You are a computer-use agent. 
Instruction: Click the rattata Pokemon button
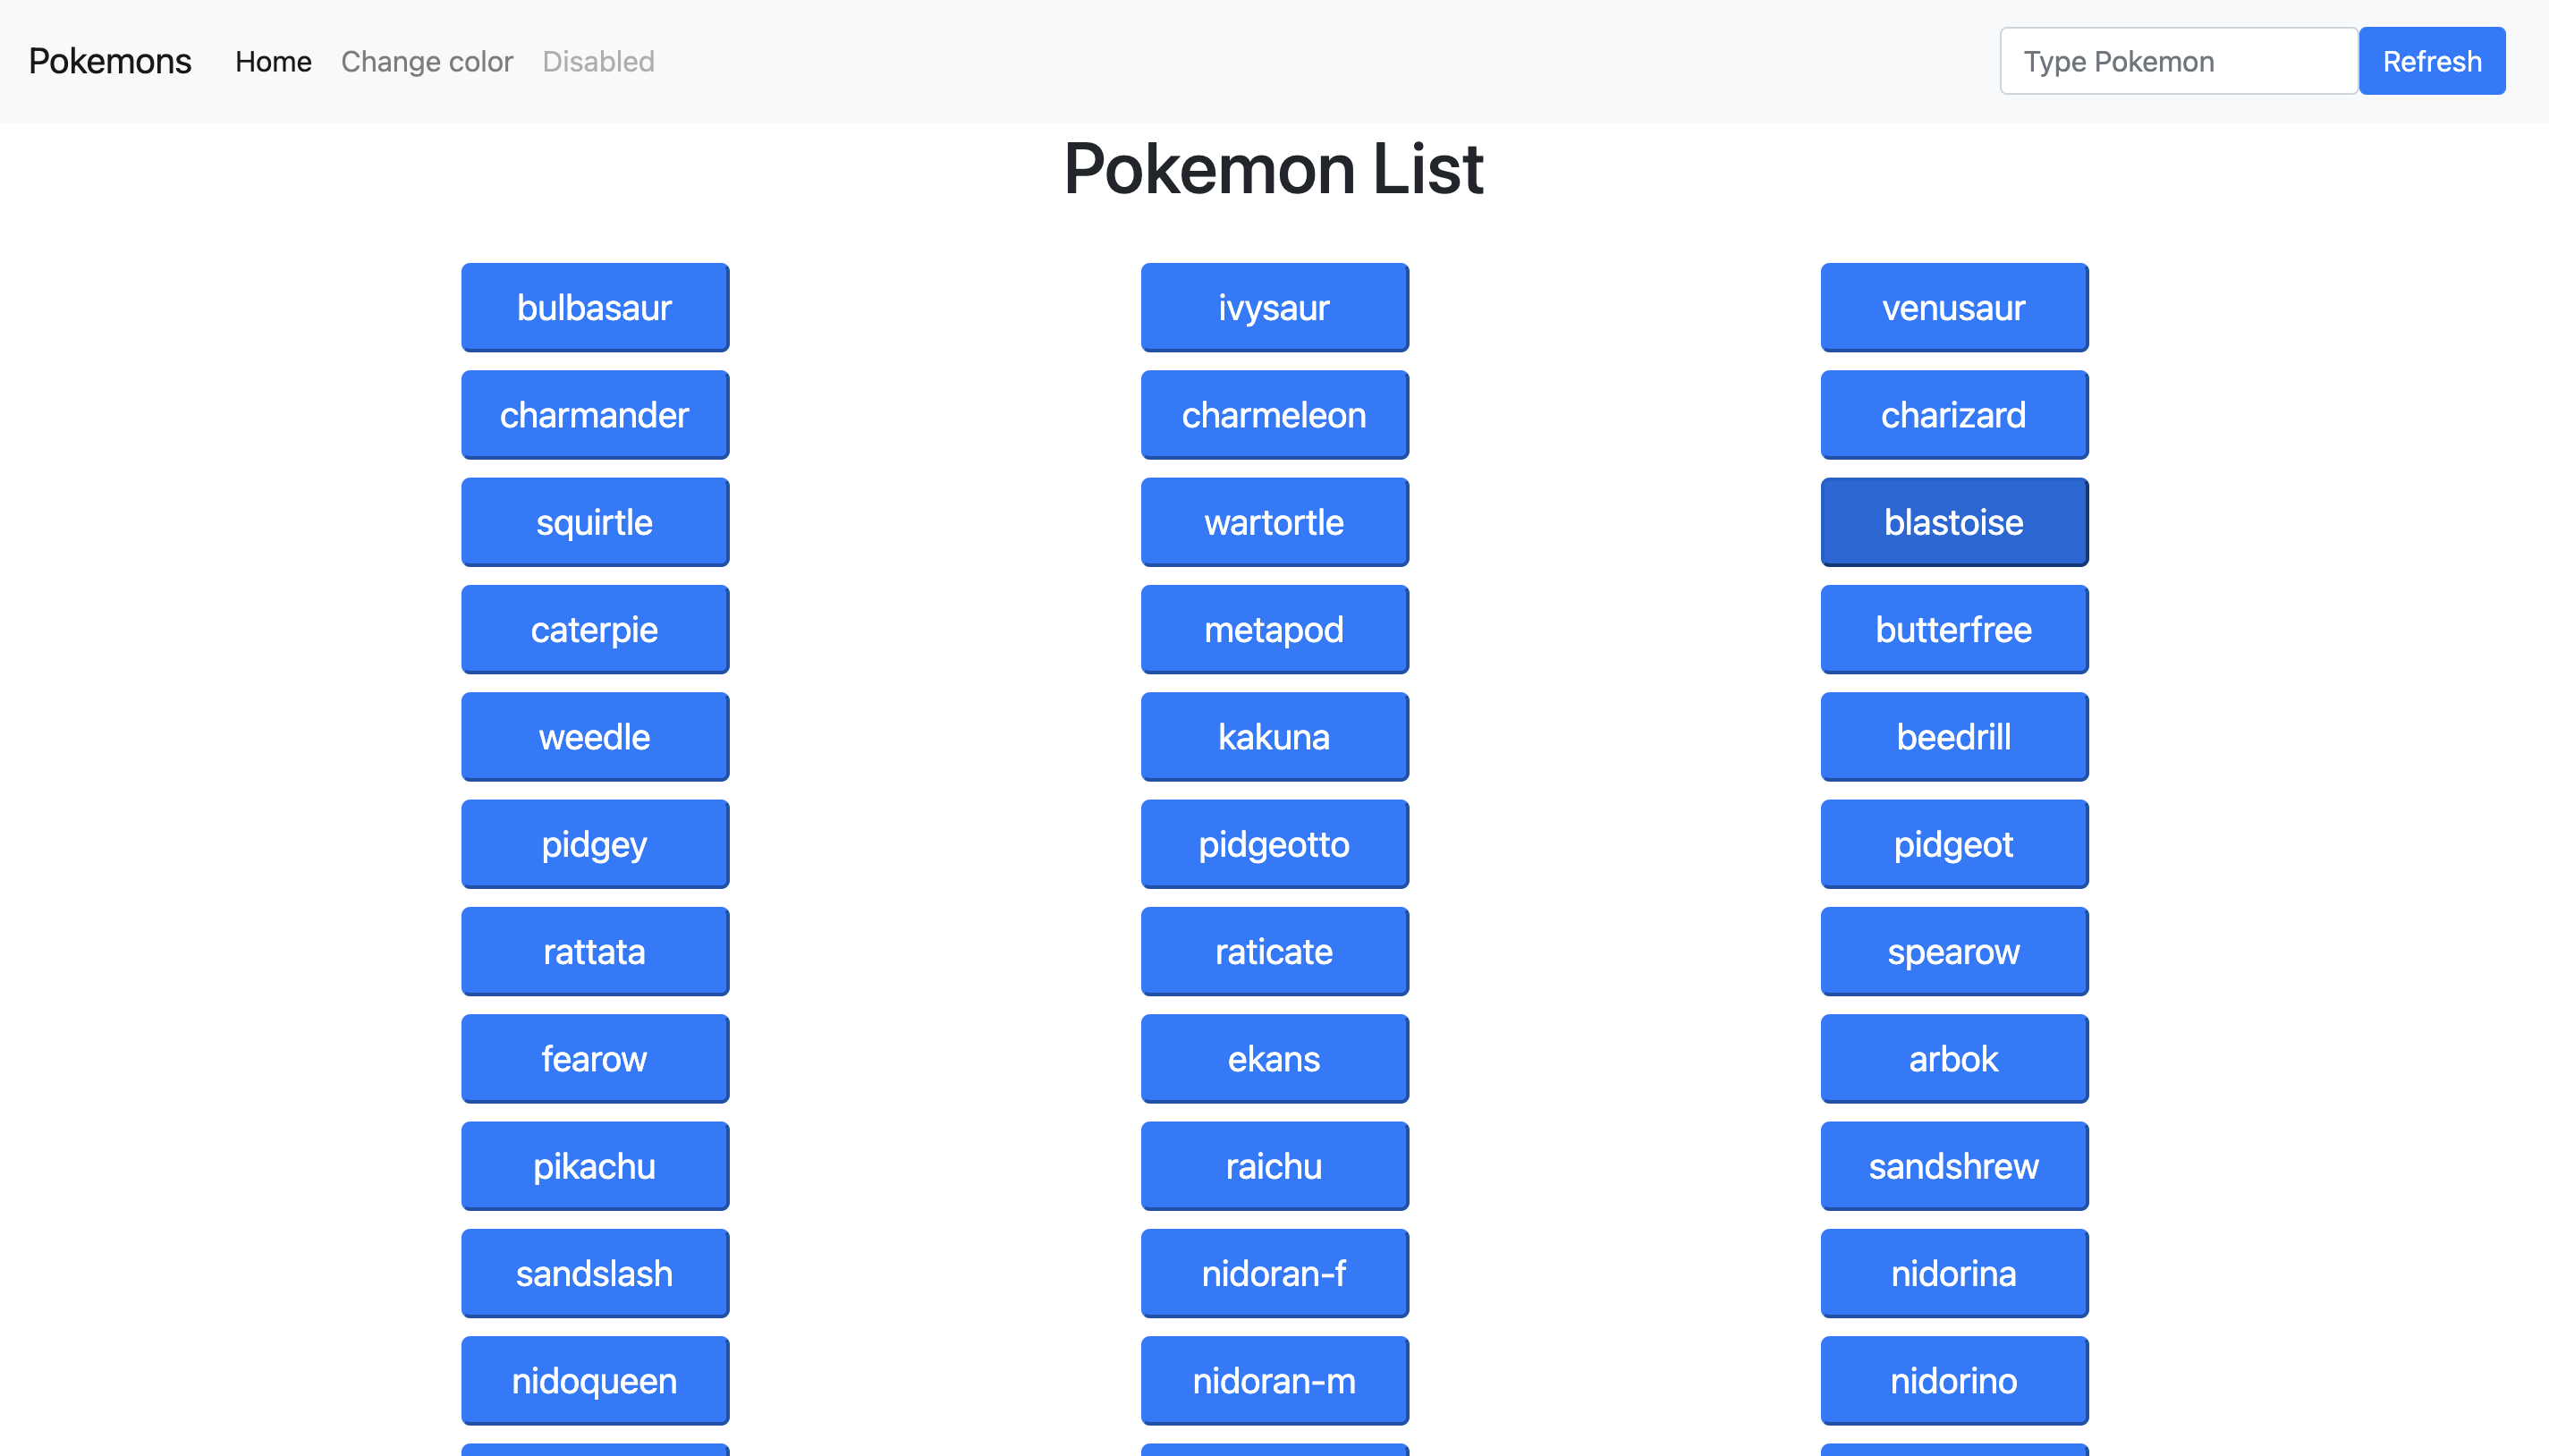click(x=596, y=952)
